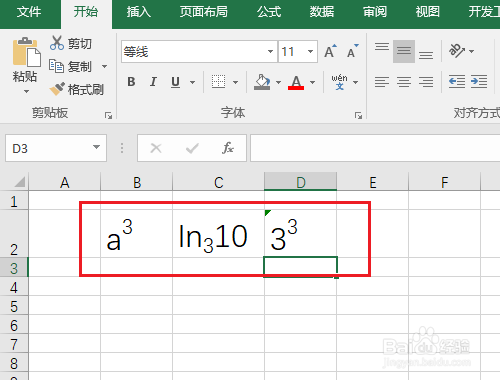Open the font size dropdown
Screen dimensions: 500x380
click(x=310, y=51)
